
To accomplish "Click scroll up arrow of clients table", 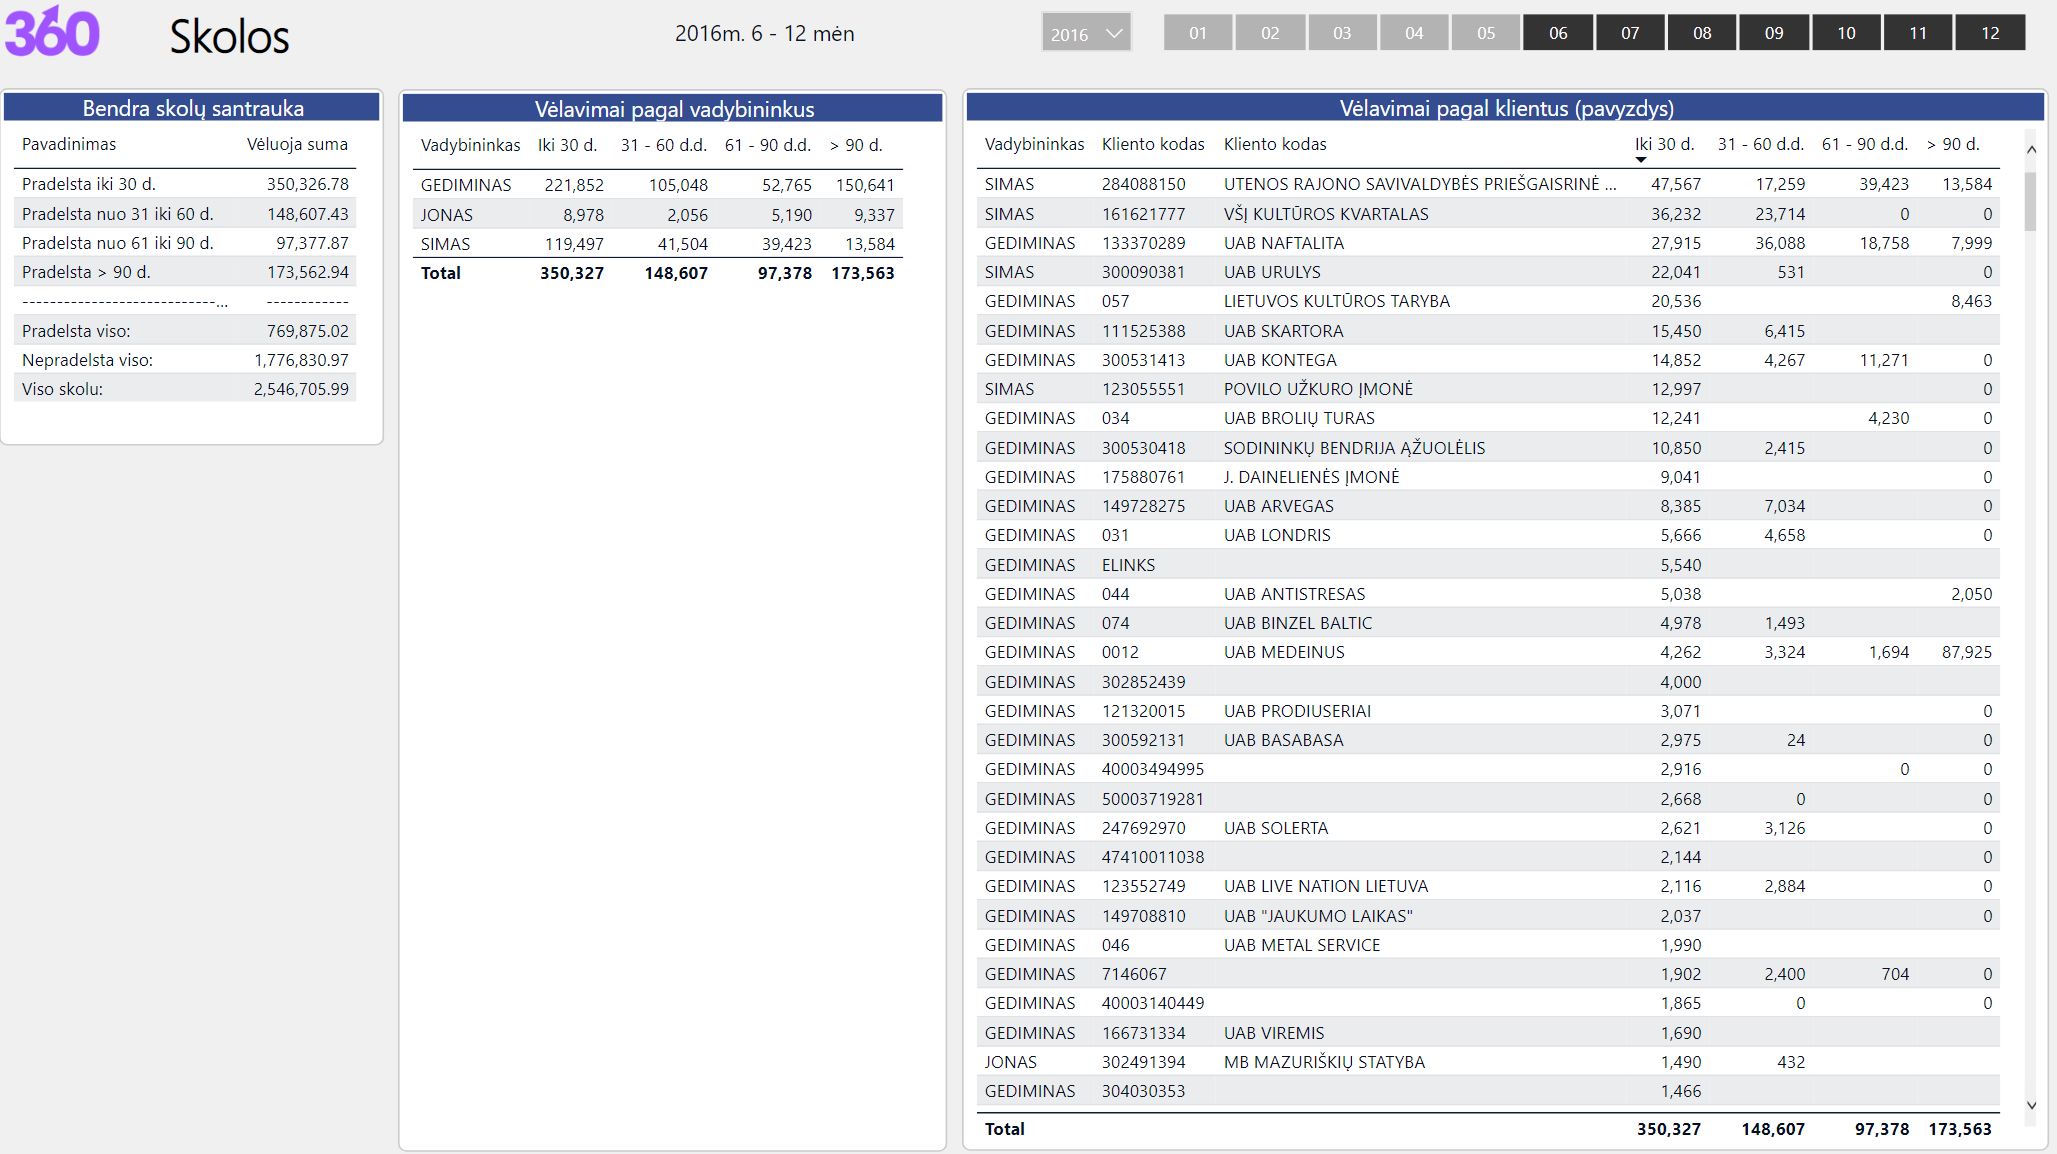I will [x=2031, y=150].
